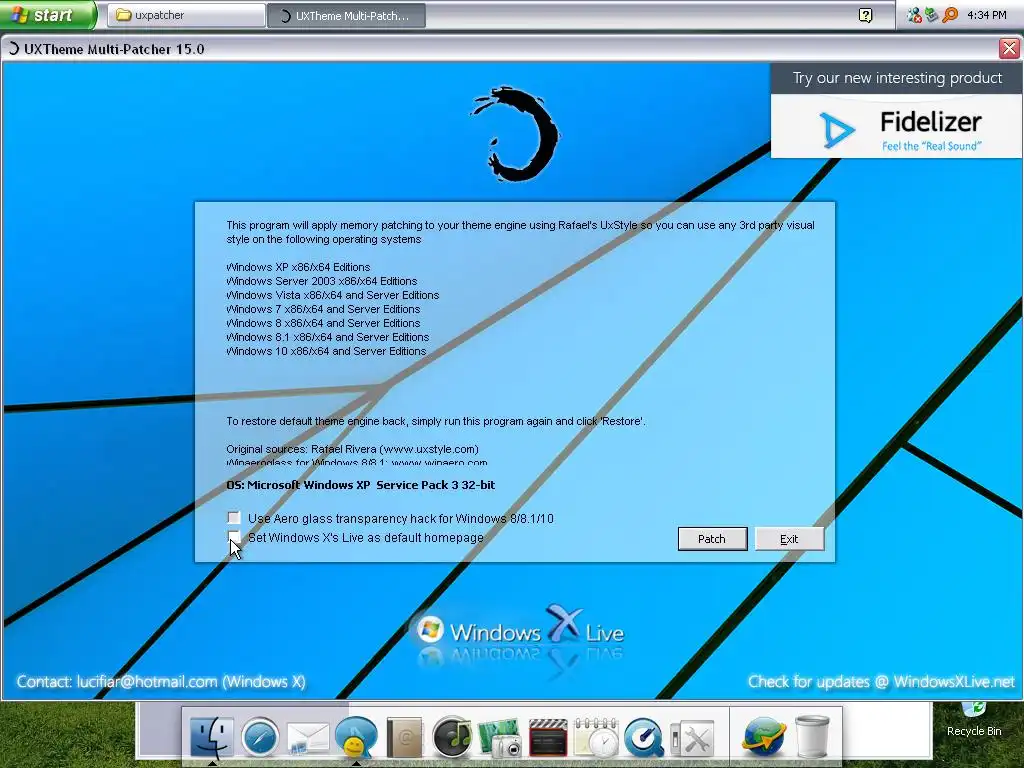Click the OS: Microsoft Windows XP label

point(360,485)
